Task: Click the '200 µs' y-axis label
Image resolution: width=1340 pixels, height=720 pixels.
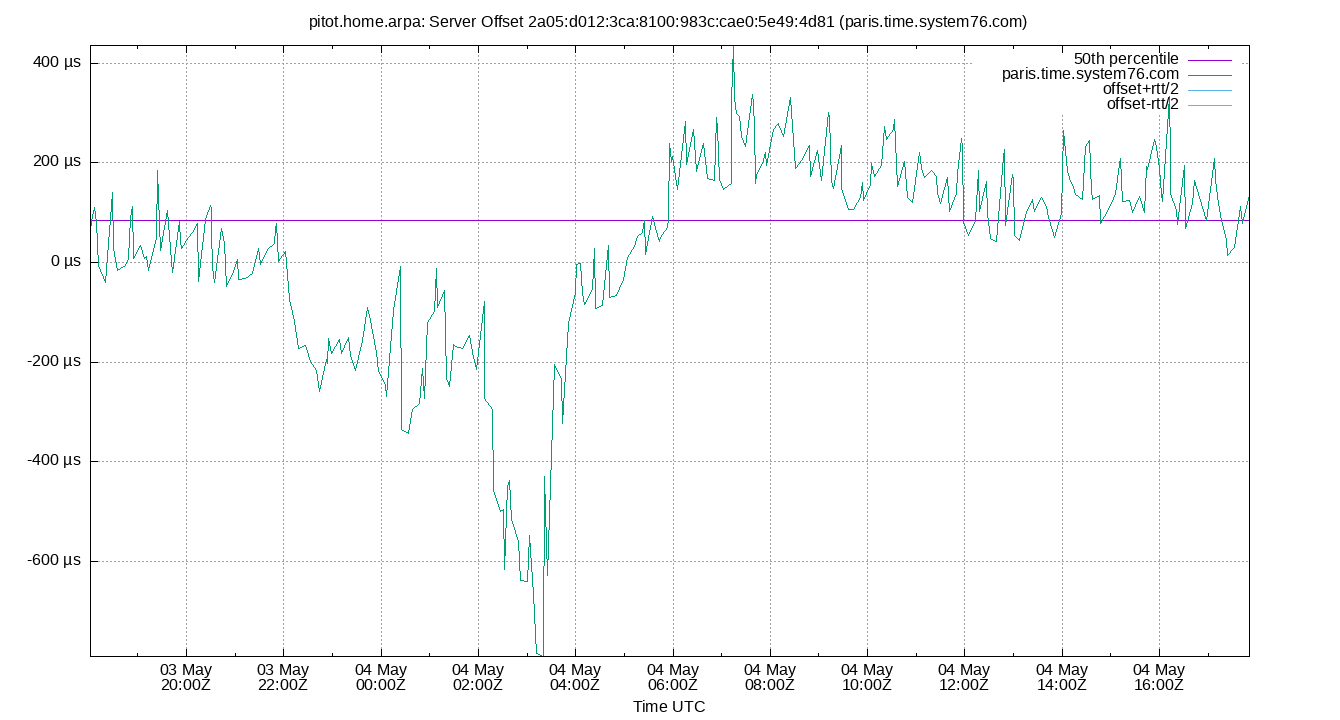Action: [x=57, y=162]
